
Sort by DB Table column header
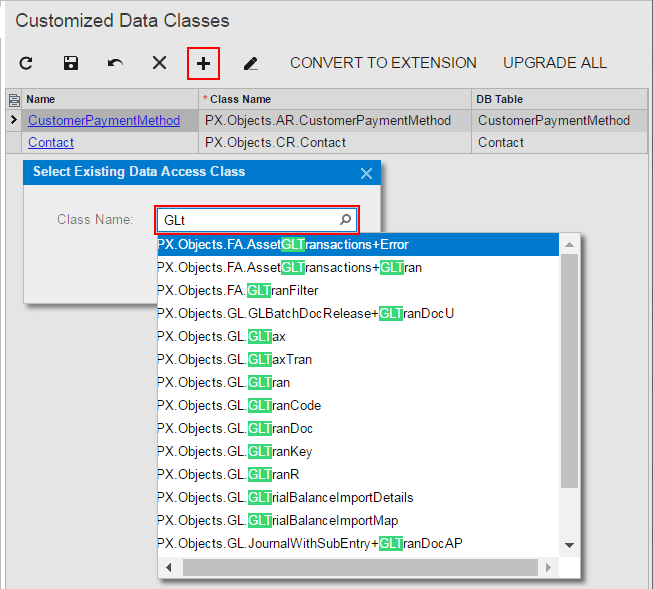point(500,99)
